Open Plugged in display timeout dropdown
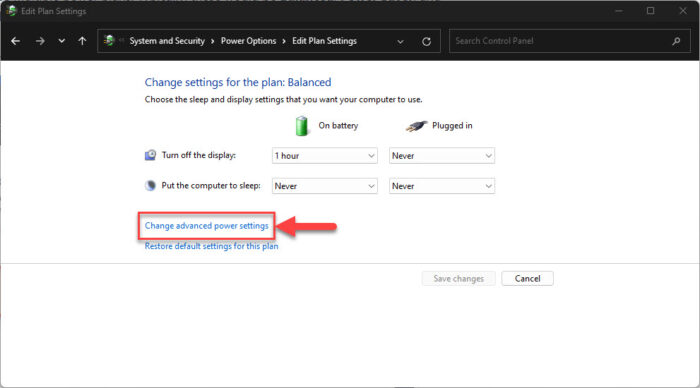700x388 pixels. click(x=442, y=156)
